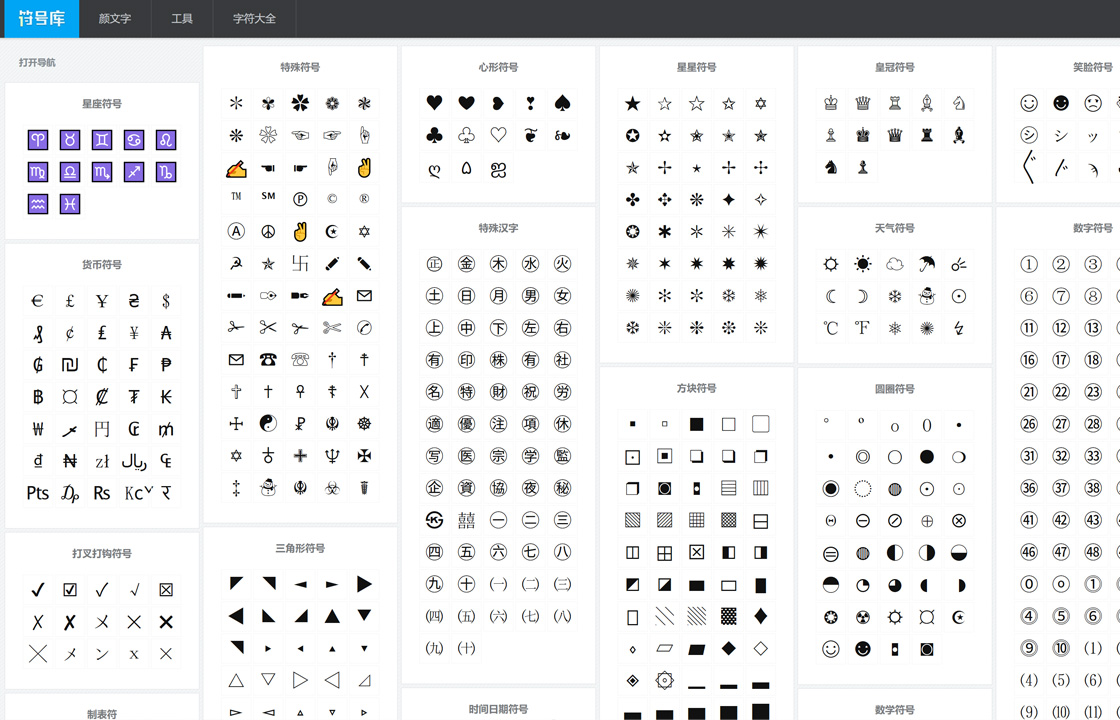1120x720 pixels.
Task: Select the six-pointed star in 星星符号
Action: click(x=761, y=104)
